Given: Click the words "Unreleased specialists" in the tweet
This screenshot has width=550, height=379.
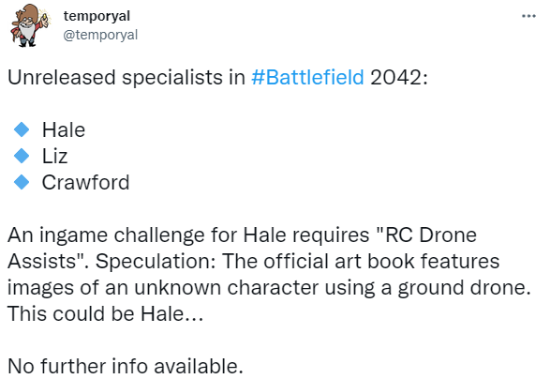Looking at the screenshot, I should click(115, 78).
